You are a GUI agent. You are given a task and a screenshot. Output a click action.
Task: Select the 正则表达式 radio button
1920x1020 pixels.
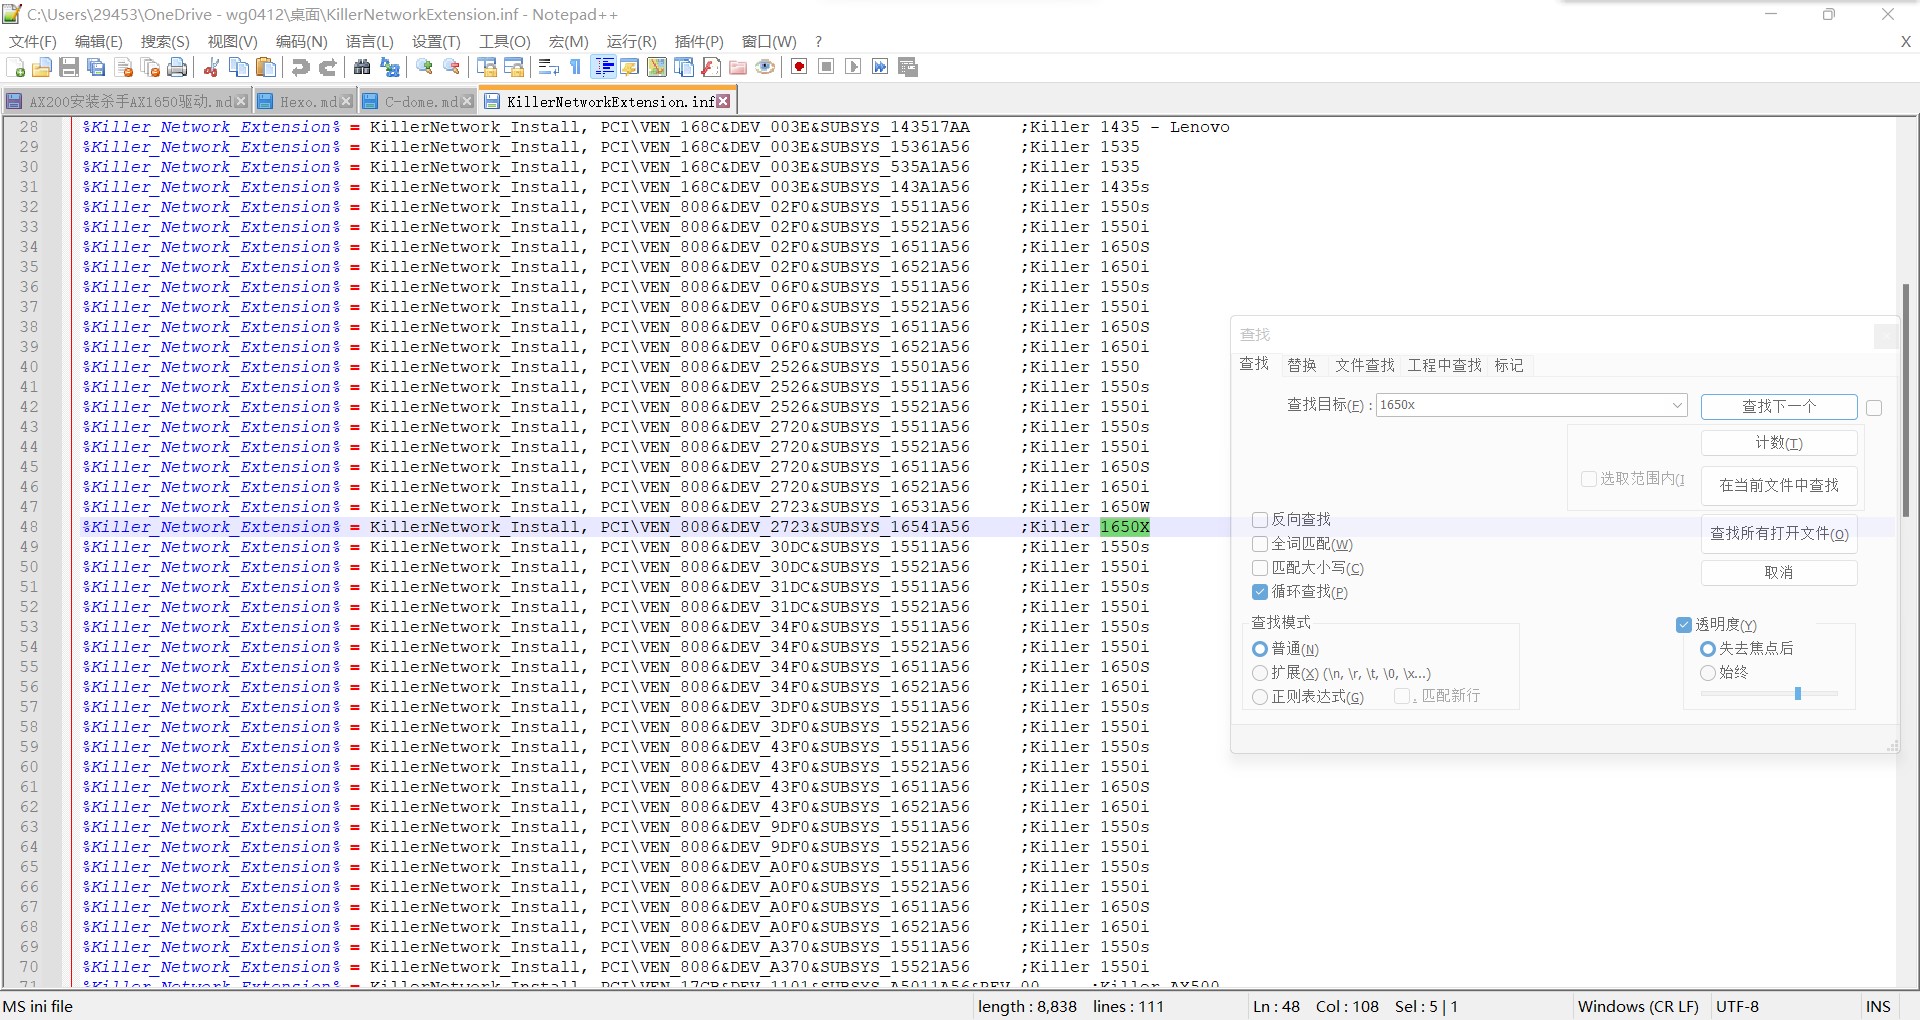click(1260, 697)
